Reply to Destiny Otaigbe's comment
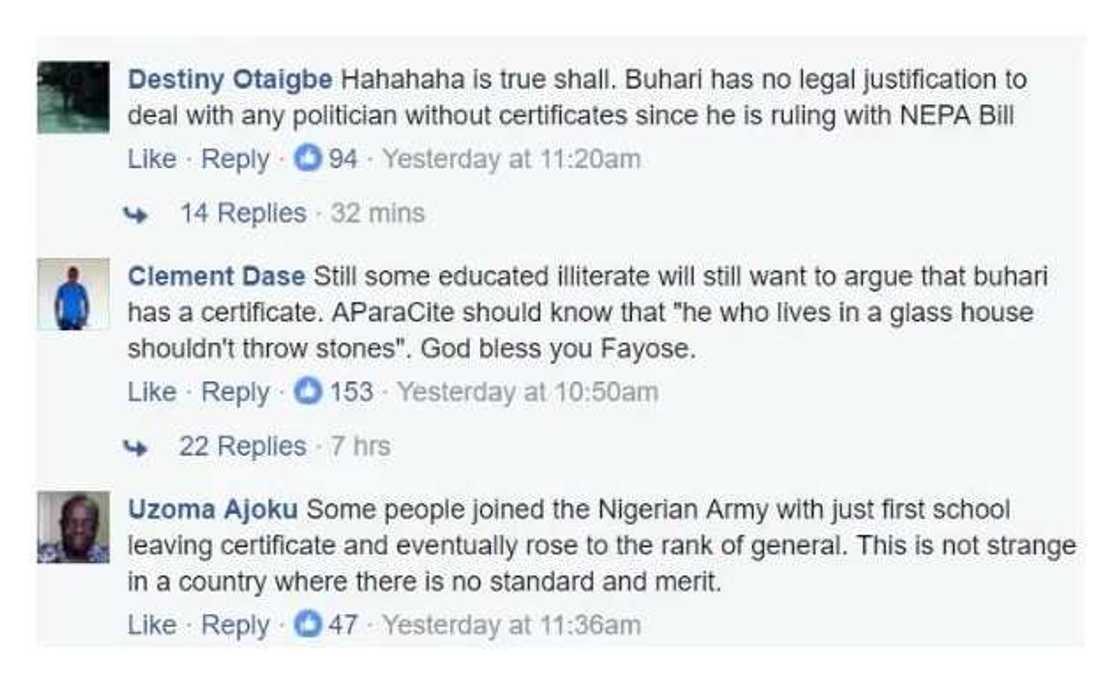Image resolution: width=1120 pixels, height=683 pixels. pos(235,159)
